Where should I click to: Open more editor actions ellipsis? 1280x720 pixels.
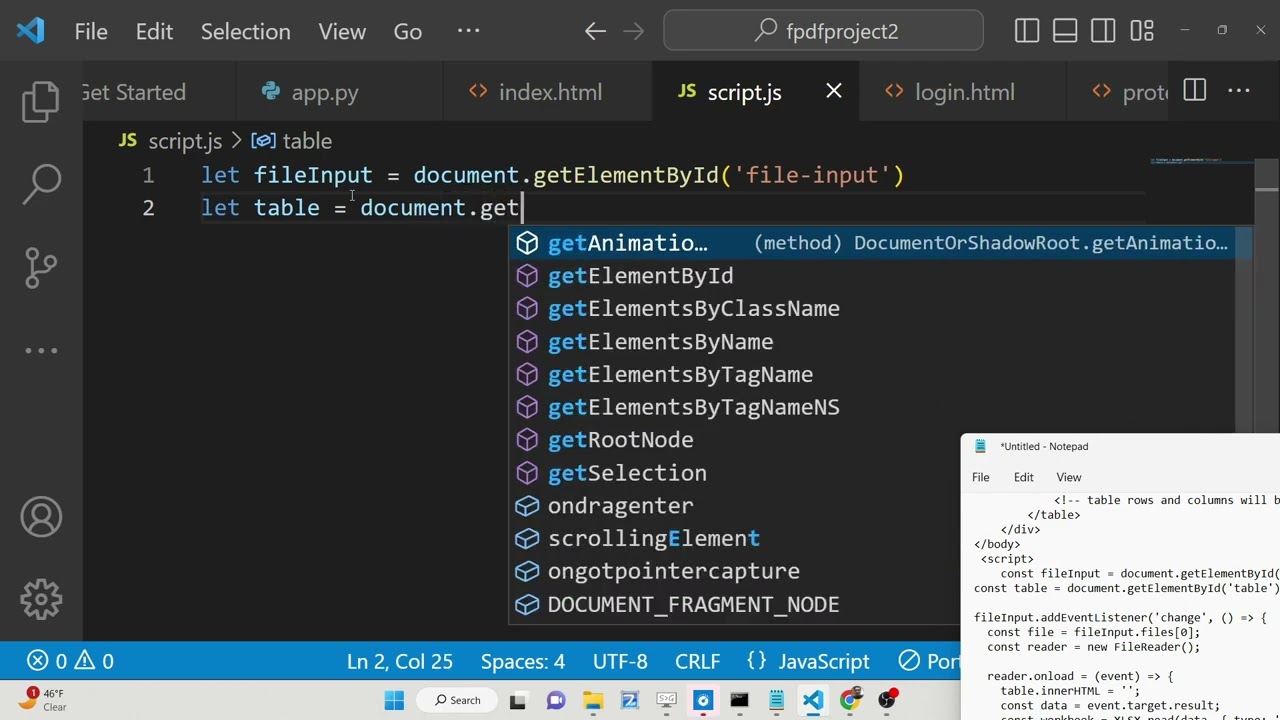(1239, 92)
